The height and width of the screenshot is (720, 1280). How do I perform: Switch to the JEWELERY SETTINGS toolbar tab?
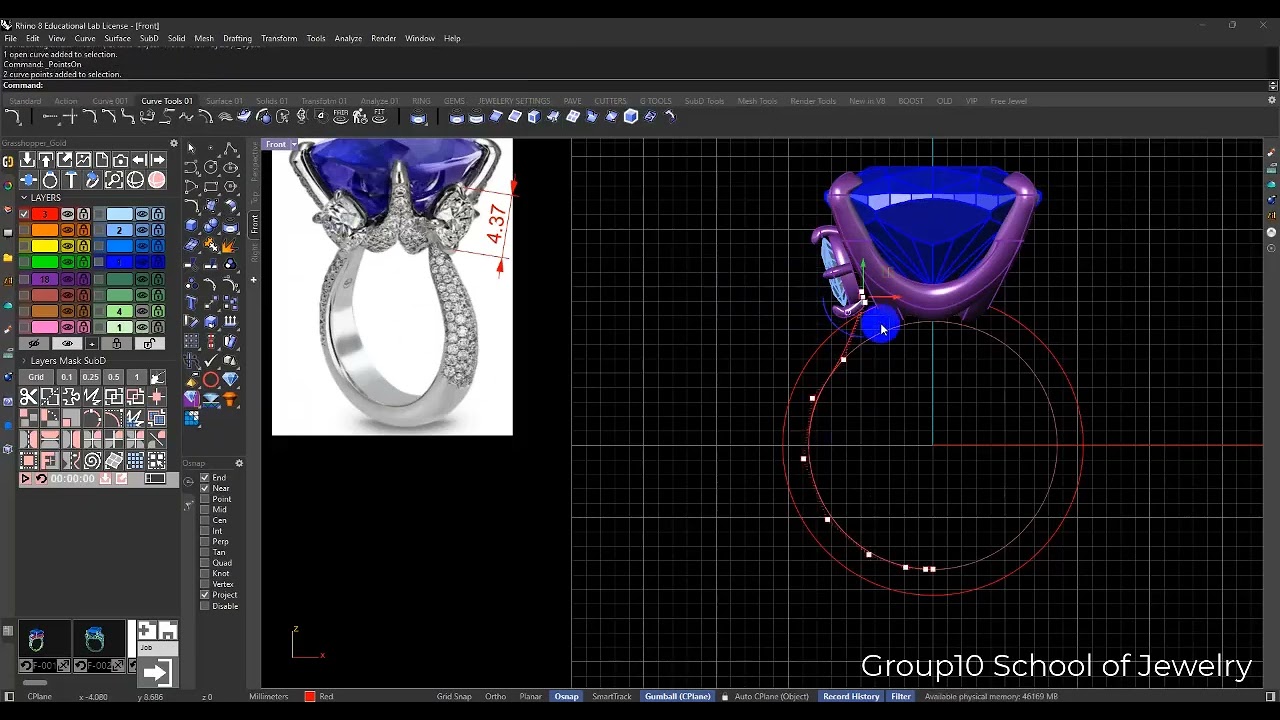[x=514, y=101]
